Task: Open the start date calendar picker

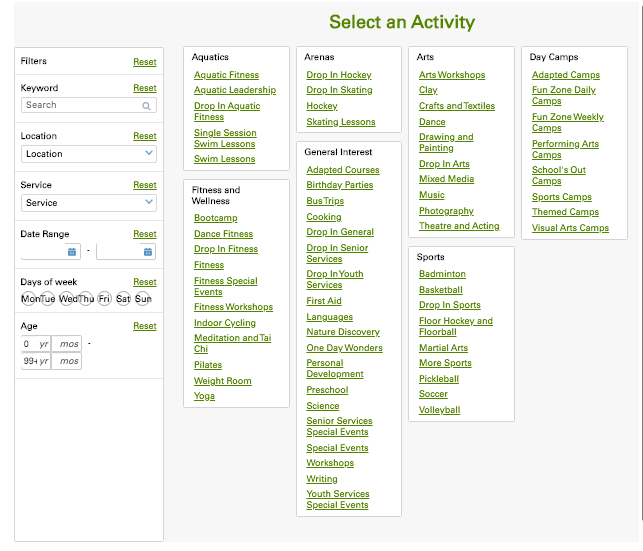Action: [x=72, y=252]
